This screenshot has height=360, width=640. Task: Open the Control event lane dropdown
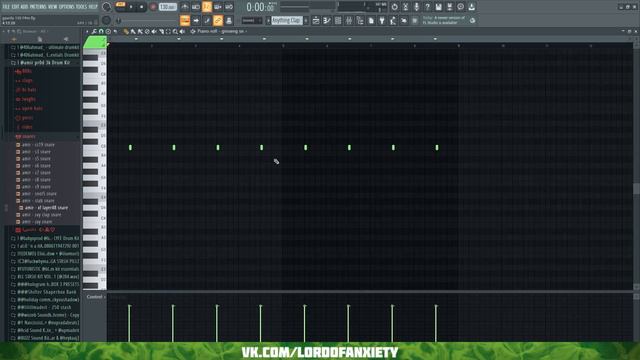coord(96,297)
